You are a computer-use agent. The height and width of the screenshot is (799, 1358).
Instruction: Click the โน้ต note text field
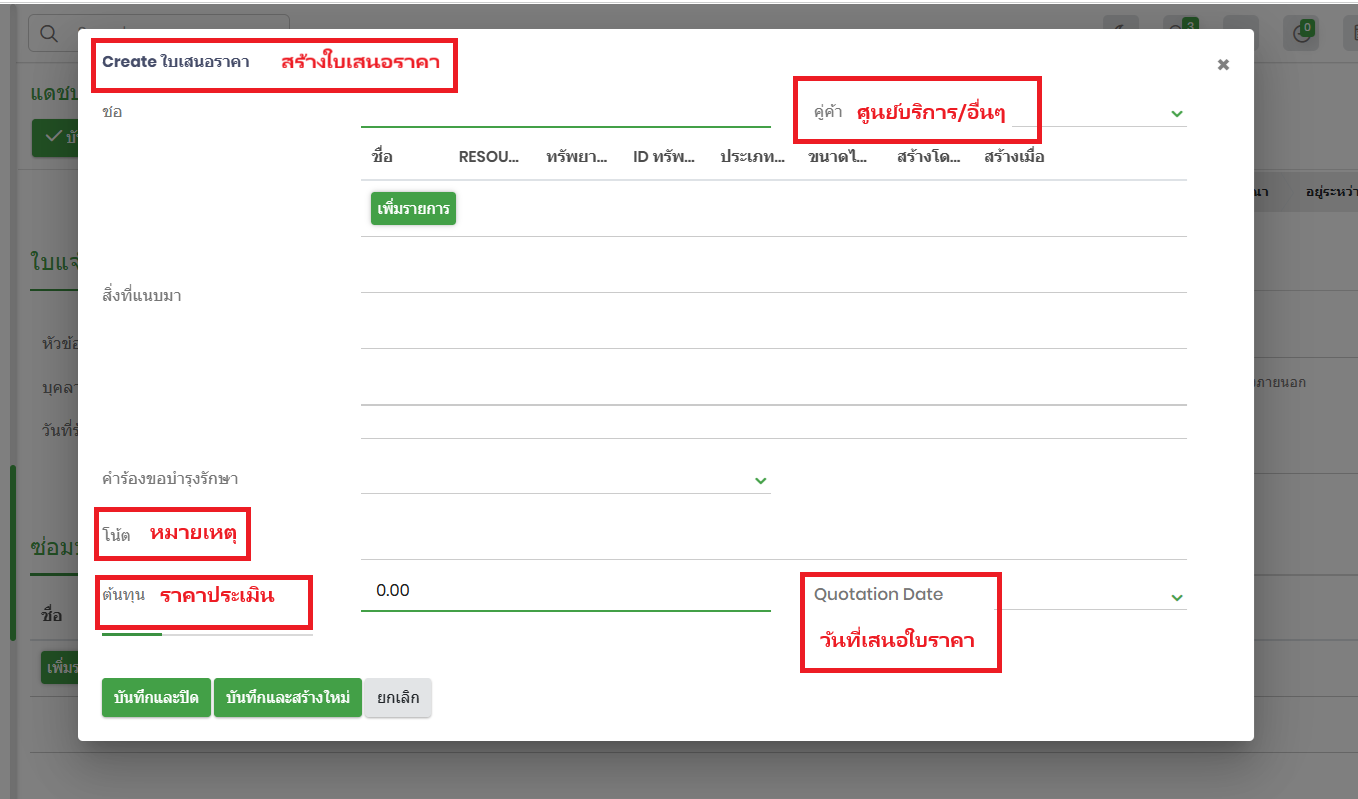tap(772, 537)
